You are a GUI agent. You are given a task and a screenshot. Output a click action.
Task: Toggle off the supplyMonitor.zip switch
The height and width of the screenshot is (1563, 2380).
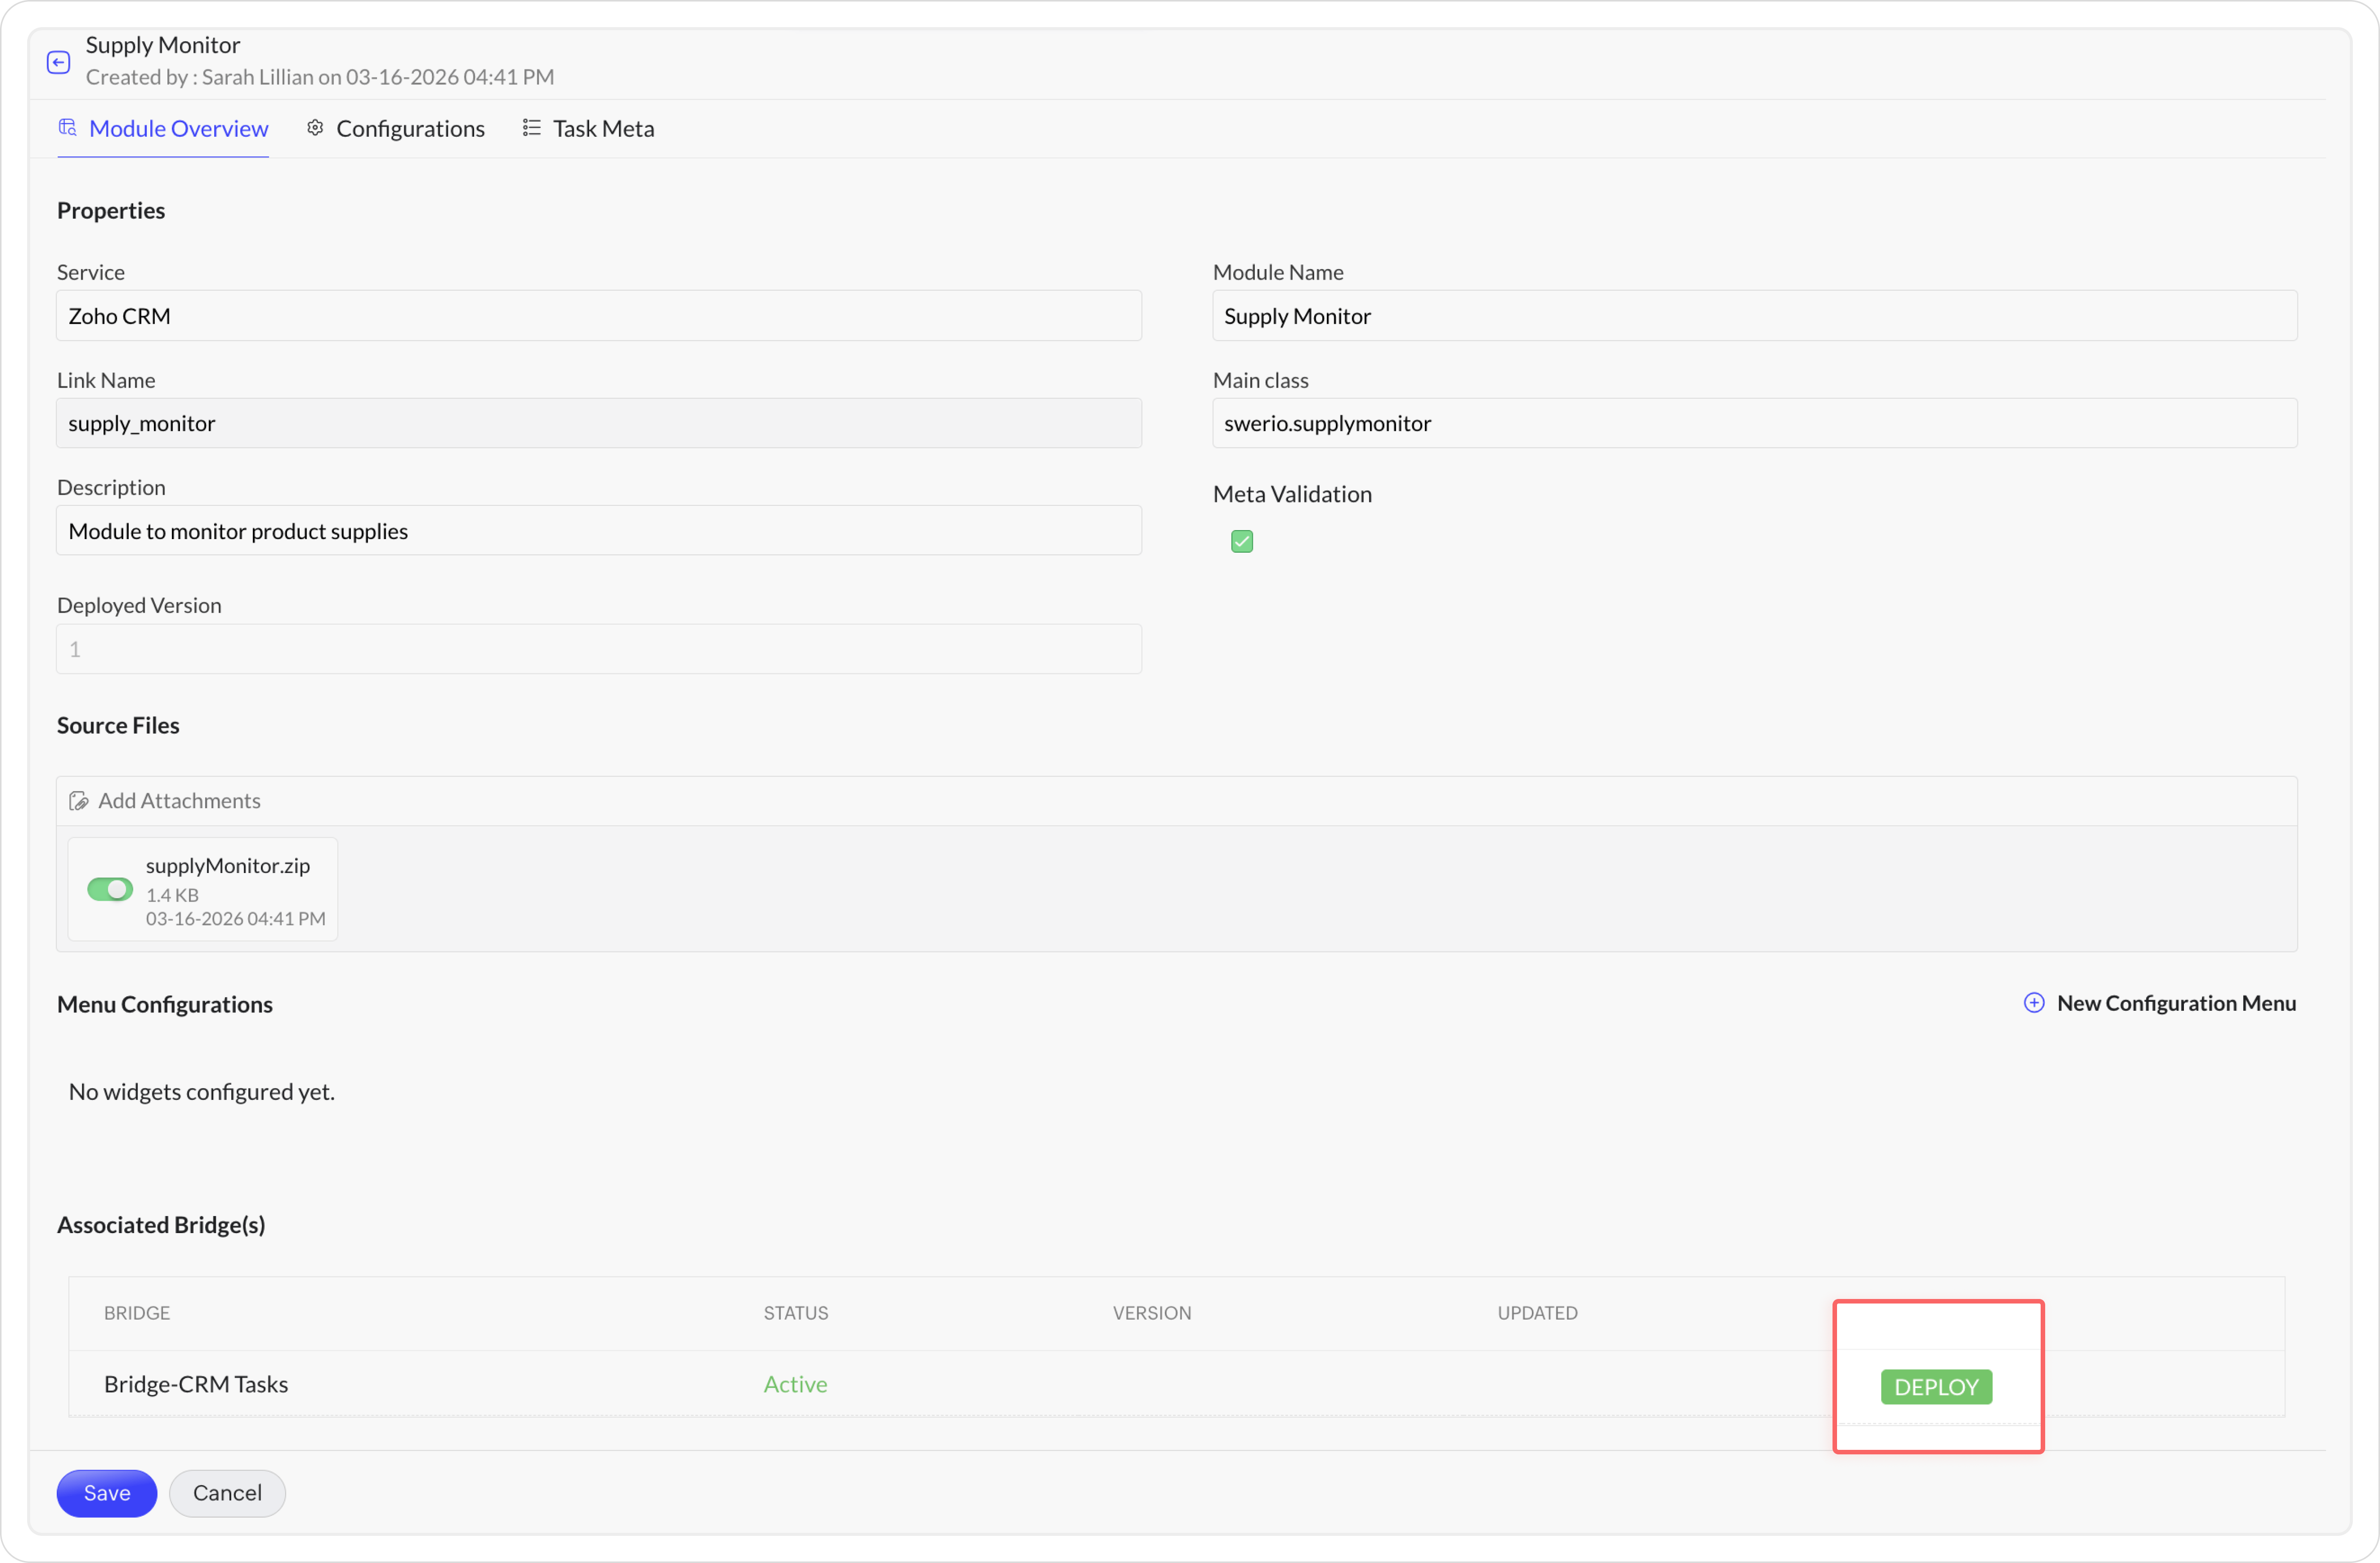[110, 889]
